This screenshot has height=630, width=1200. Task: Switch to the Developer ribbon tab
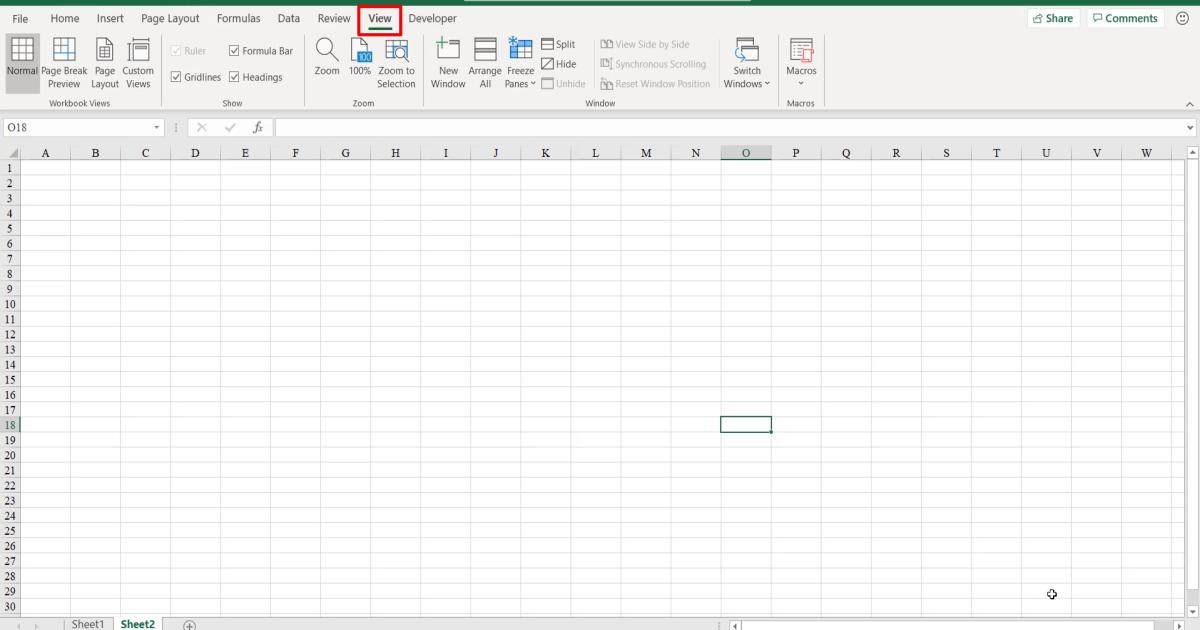click(431, 18)
